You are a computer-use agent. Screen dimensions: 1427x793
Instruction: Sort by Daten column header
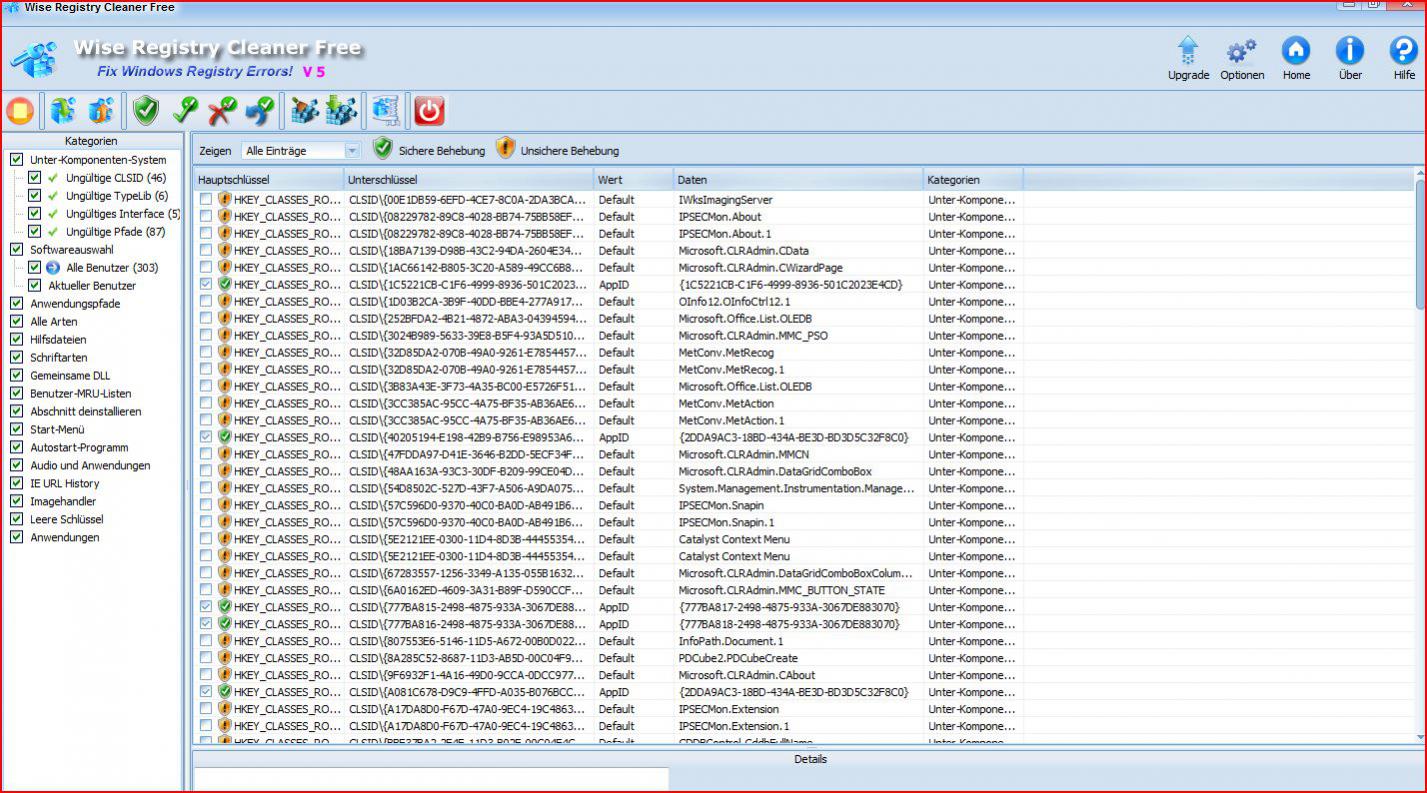(798, 180)
